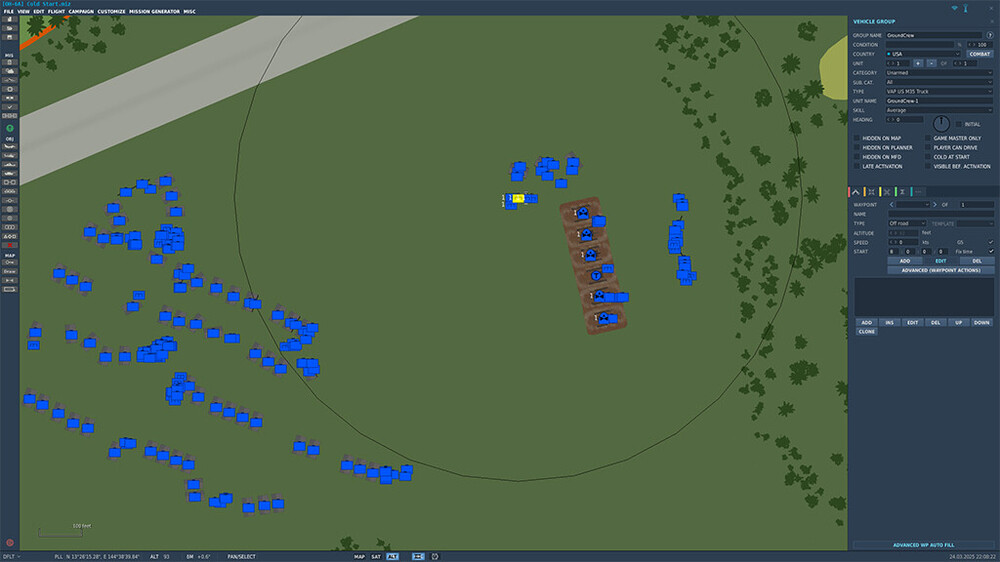Toggle Visible Bef. Activation checkbox
1000x562 pixels.
(928, 166)
